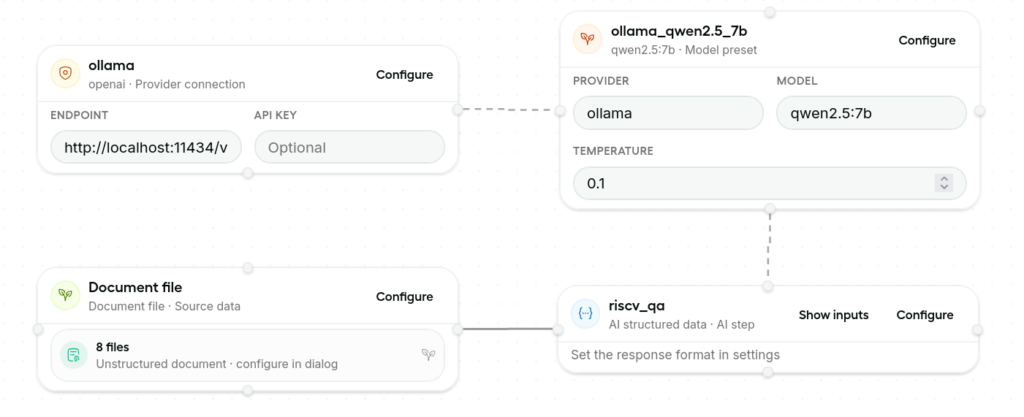Click the temperature stepper arrows

942,182
